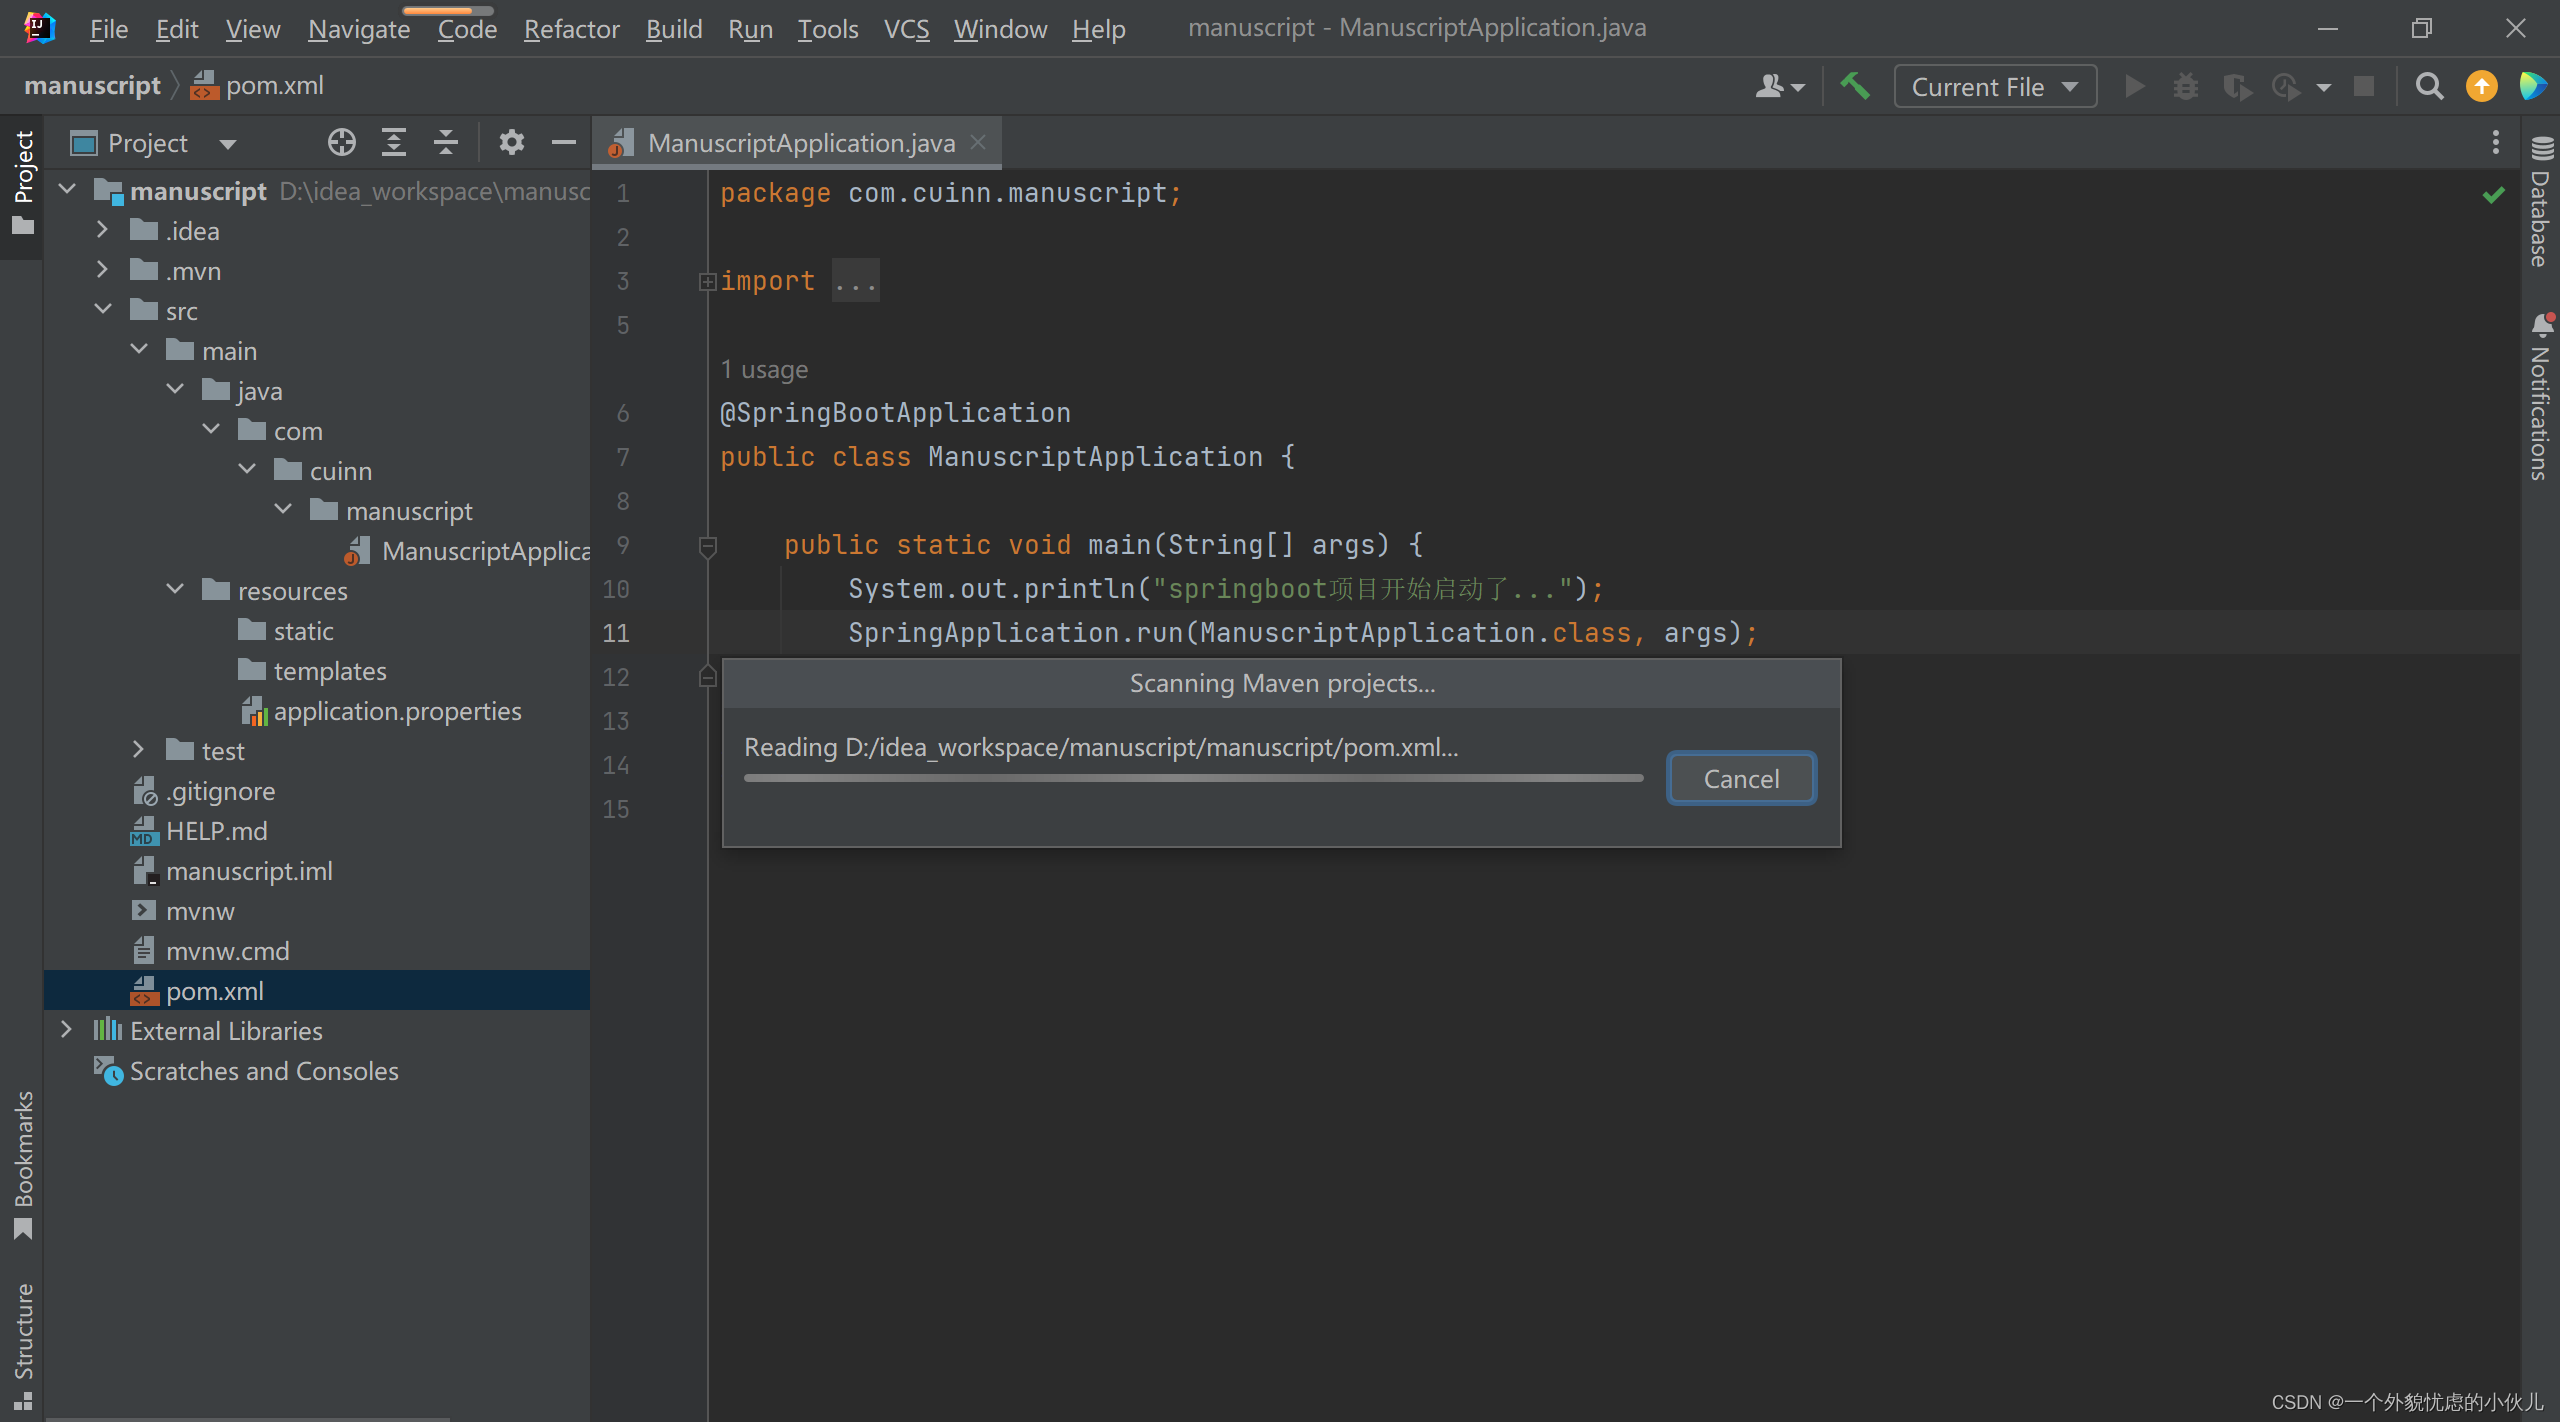Open the Current File run configuration dropdown
This screenshot has width=2560, height=1422.
click(x=1994, y=87)
